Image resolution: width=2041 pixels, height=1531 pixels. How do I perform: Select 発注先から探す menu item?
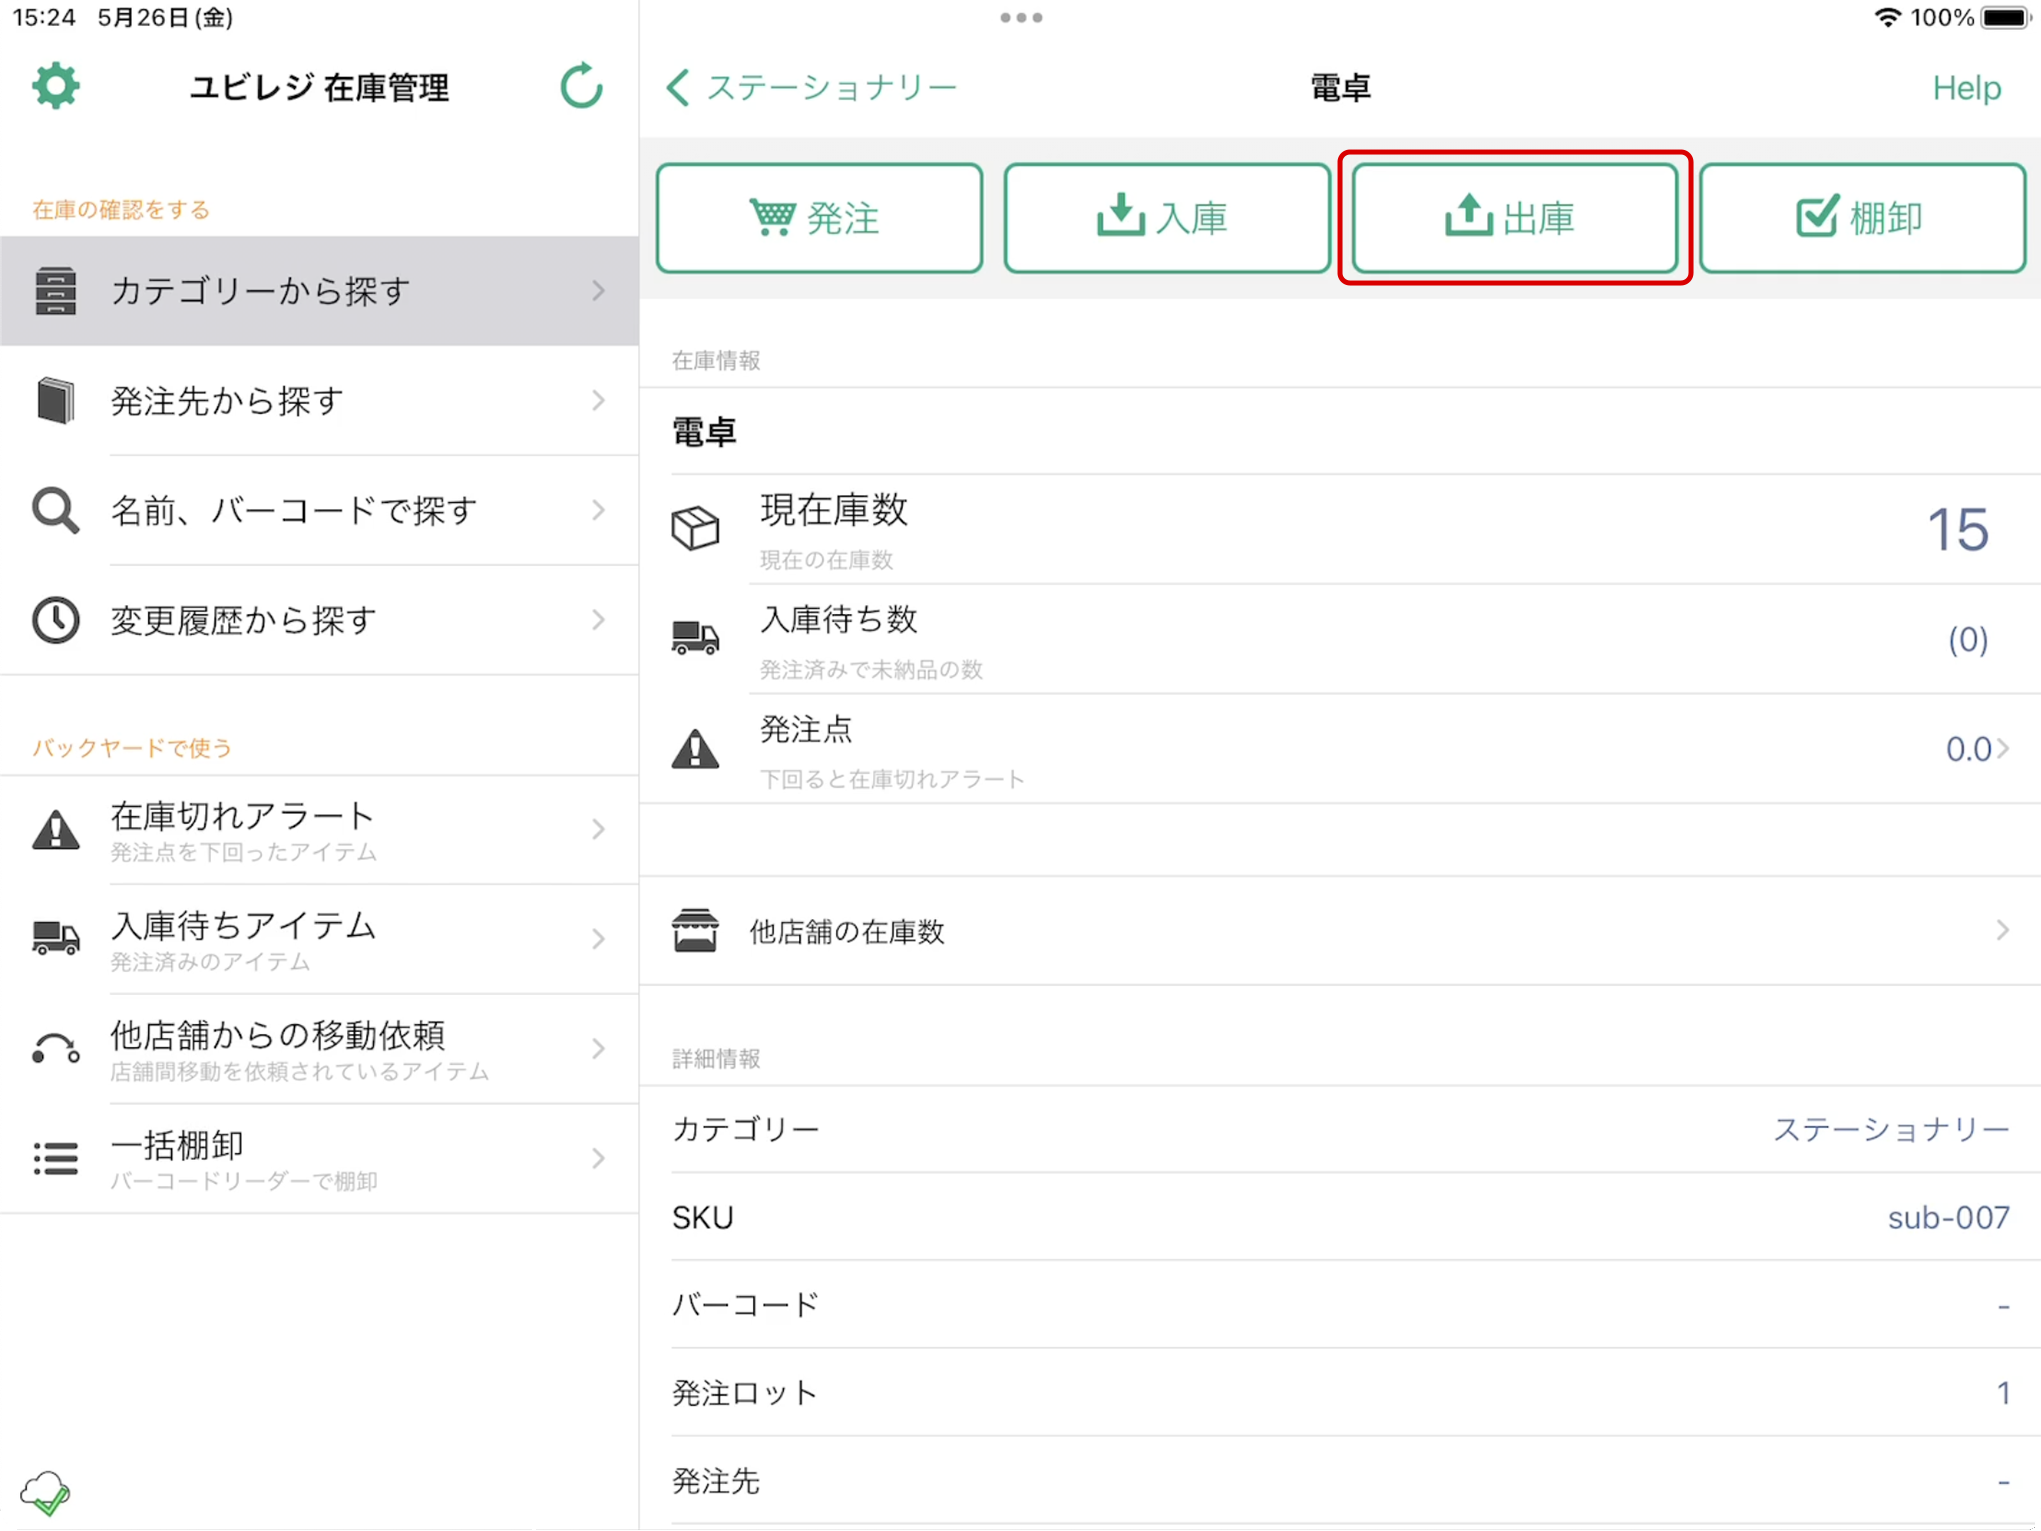320,401
